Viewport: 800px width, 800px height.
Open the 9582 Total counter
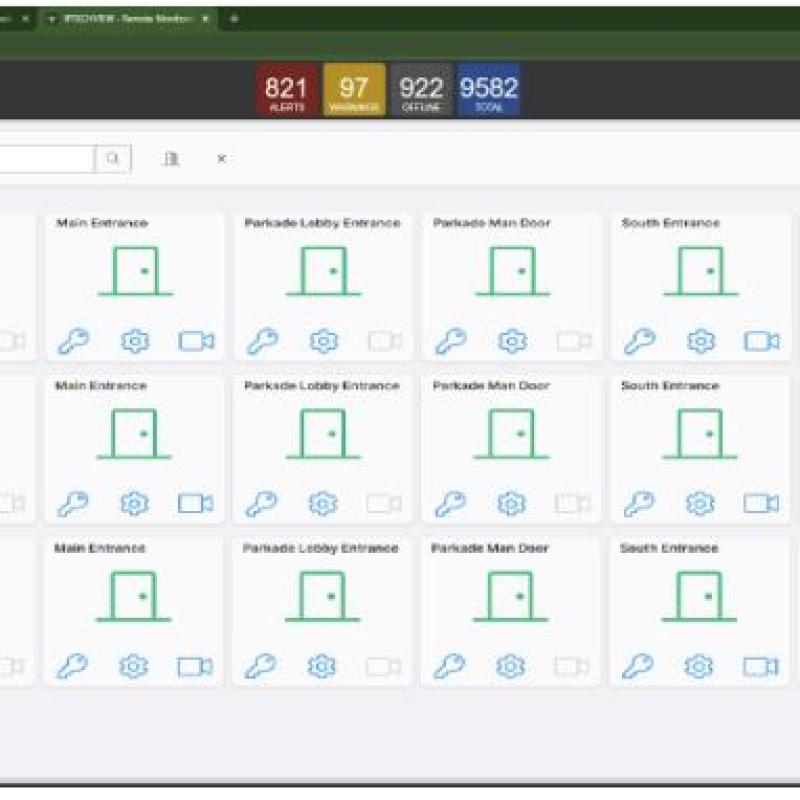pyautogui.click(x=488, y=91)
